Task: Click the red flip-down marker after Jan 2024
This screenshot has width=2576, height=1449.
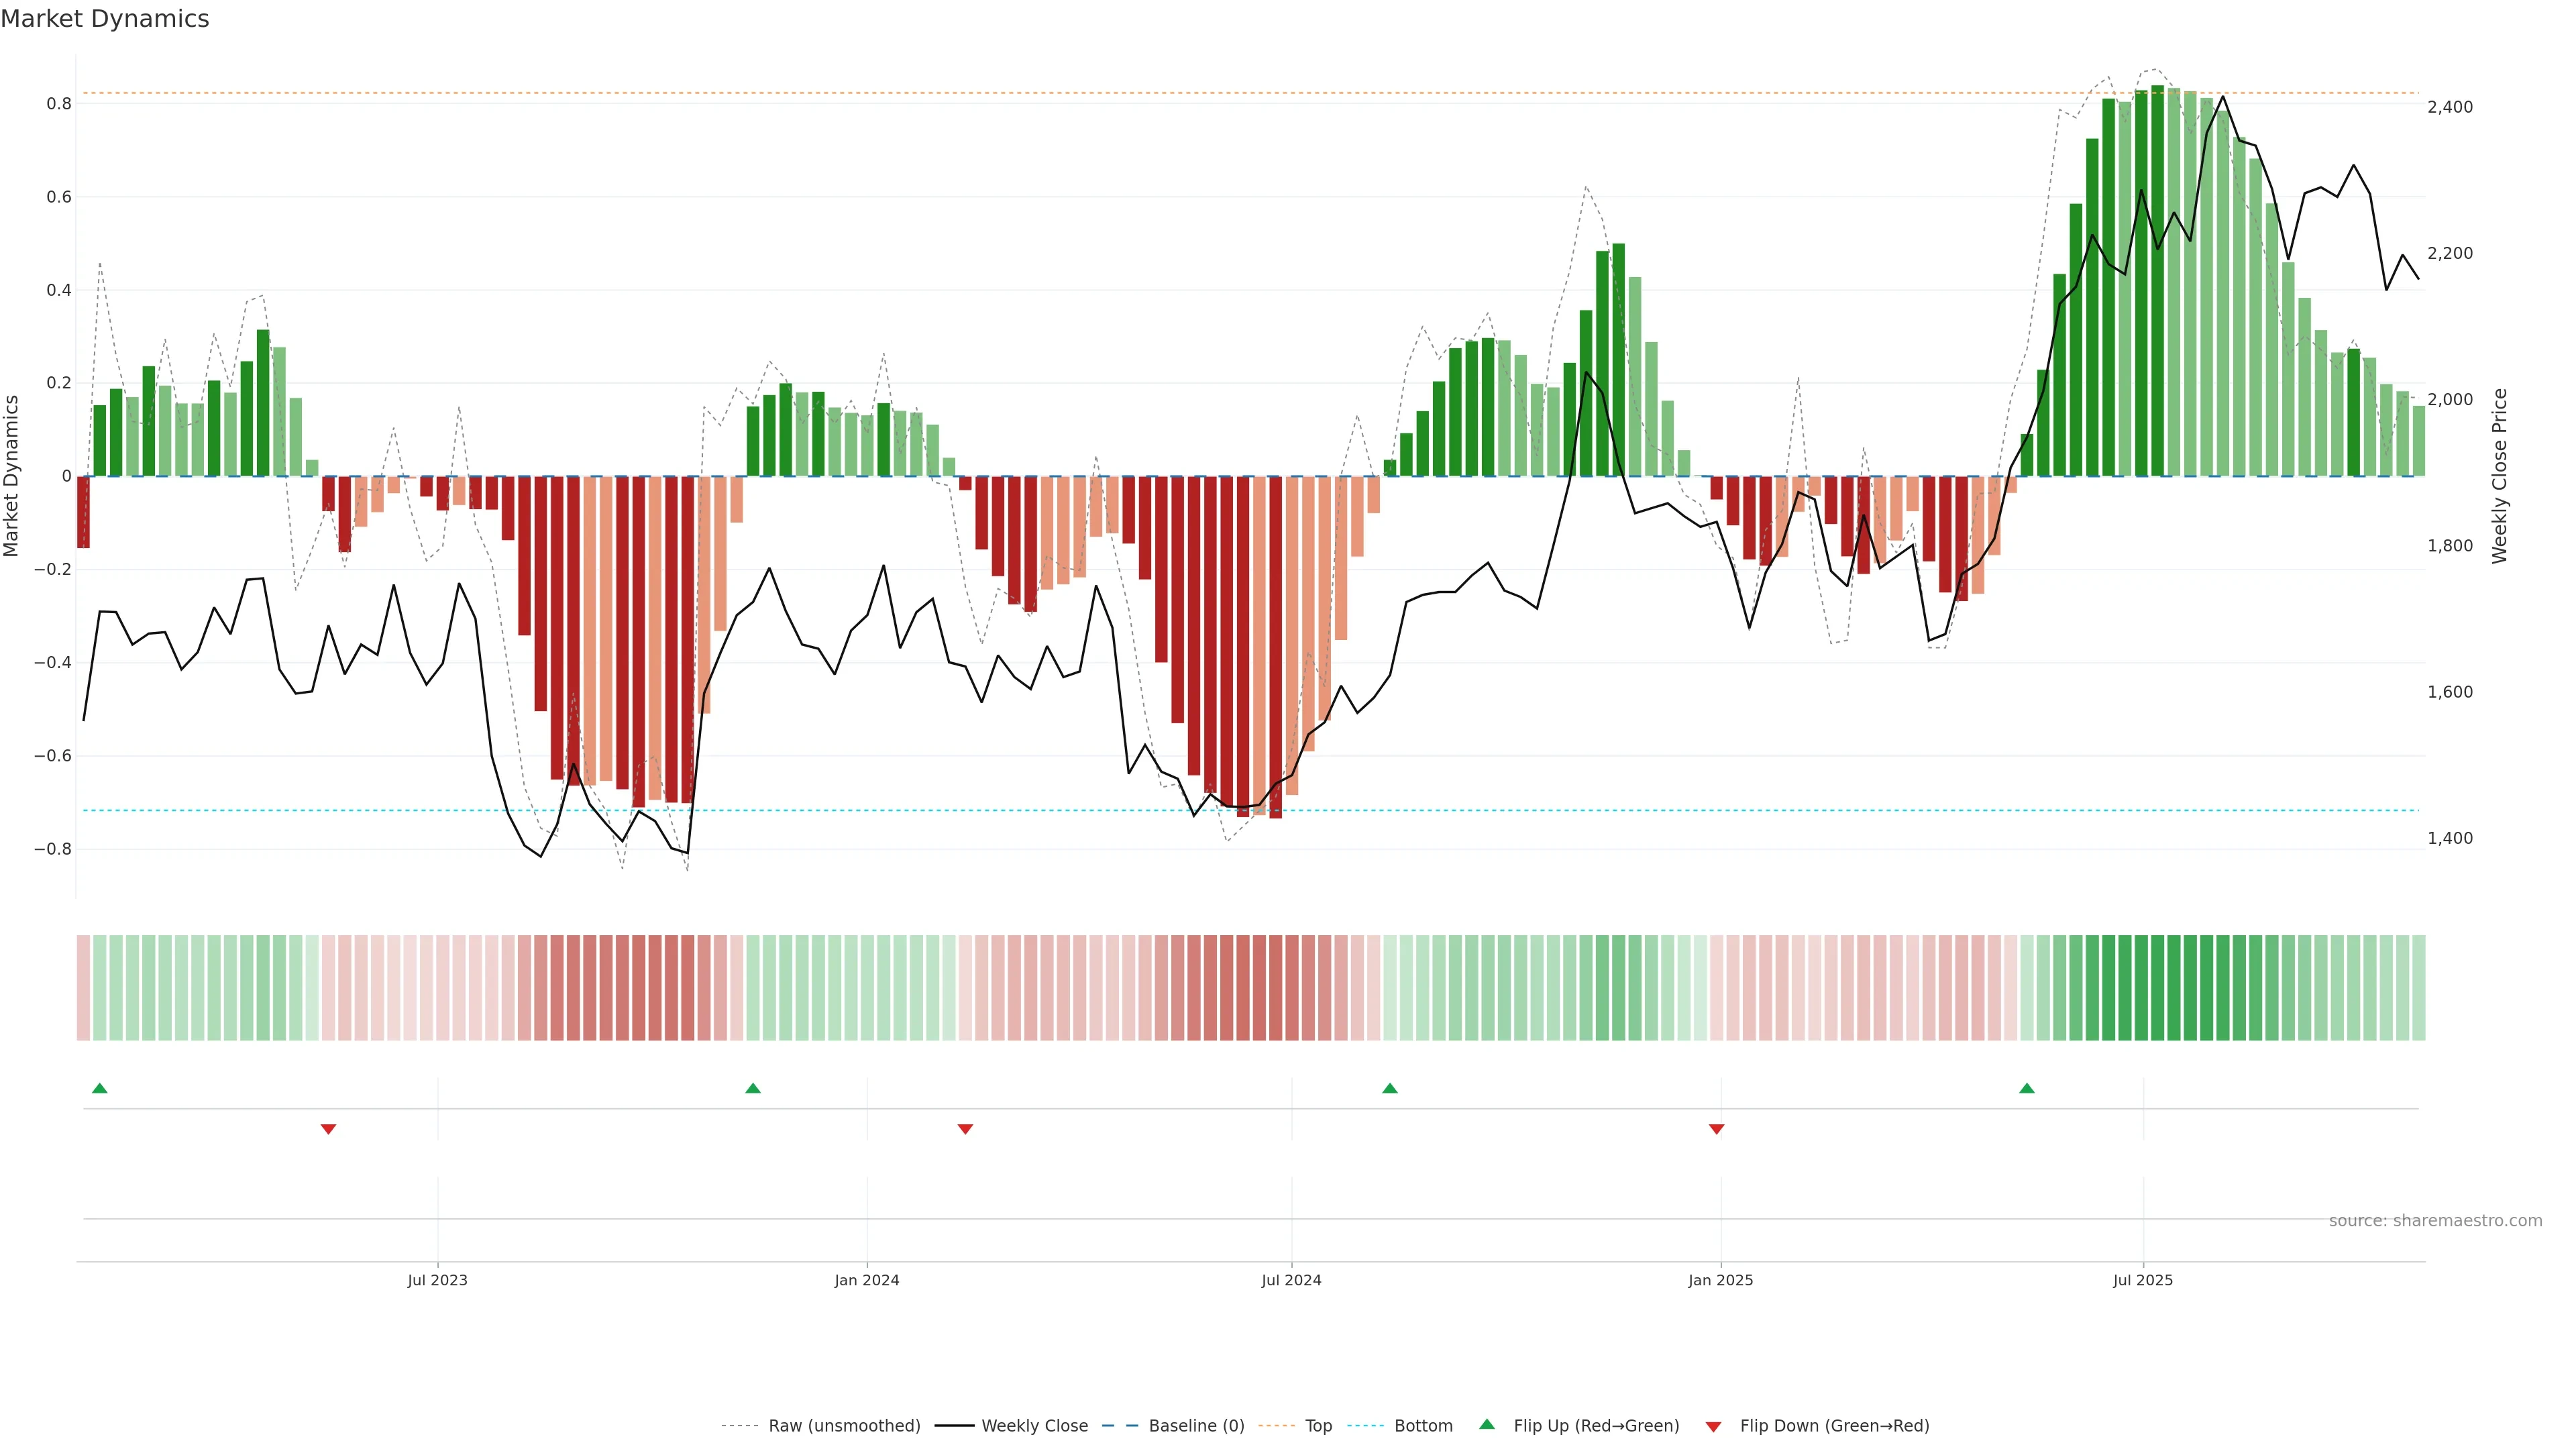Action: click(x=965, y=1129)
